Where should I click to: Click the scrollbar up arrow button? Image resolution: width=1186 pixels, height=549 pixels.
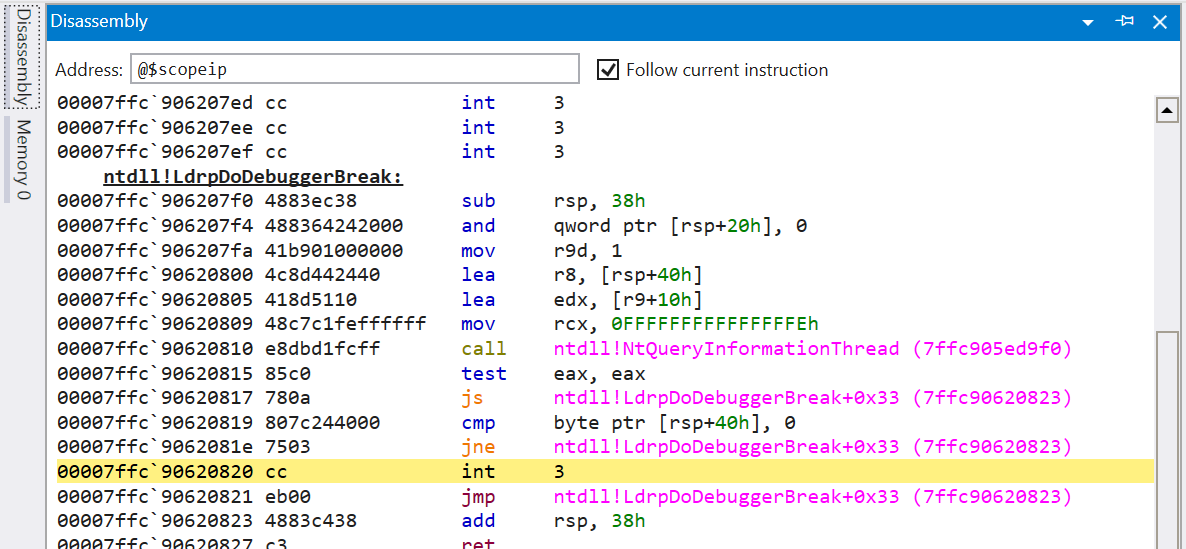[x=1166, y=111]
